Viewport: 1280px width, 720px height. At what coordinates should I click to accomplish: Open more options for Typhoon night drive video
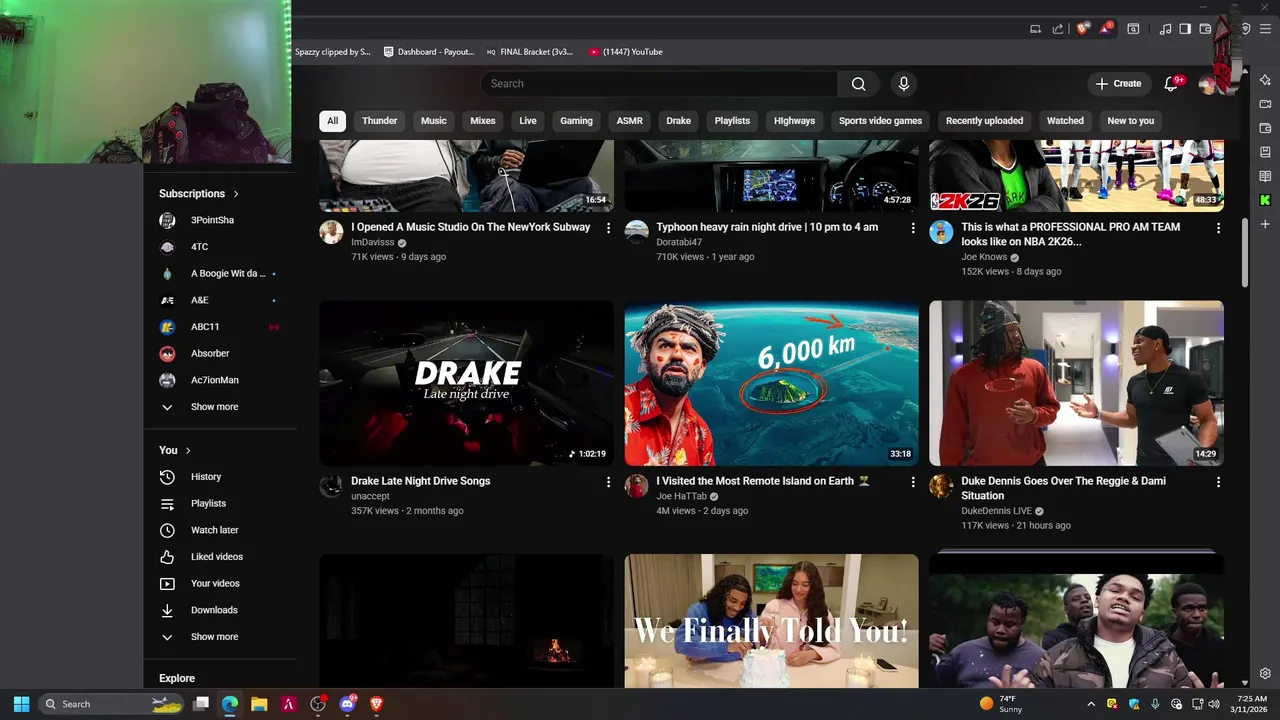point(913,228)
